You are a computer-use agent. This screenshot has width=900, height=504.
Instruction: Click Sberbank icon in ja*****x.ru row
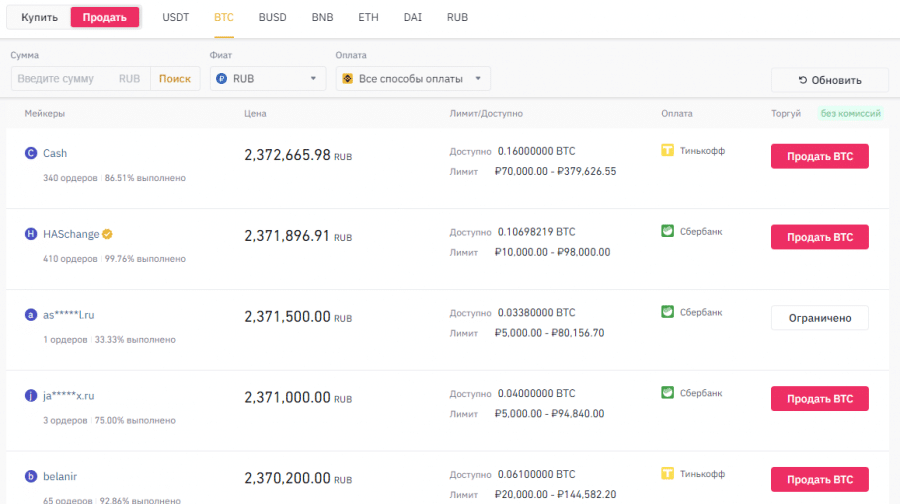[668, 393]
